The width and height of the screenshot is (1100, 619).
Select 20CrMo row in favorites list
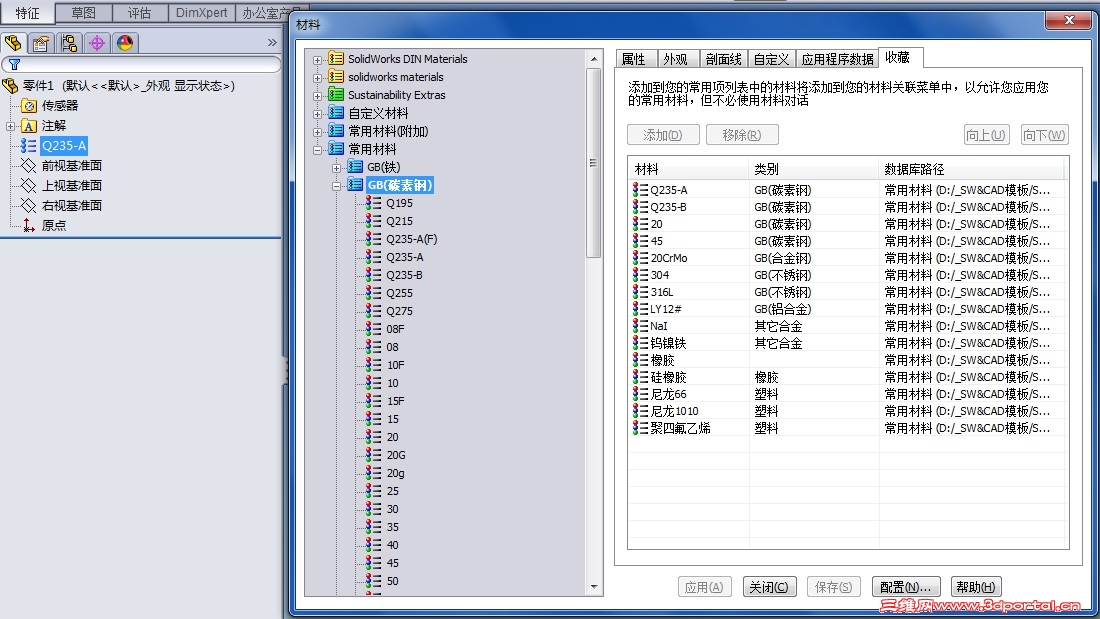[x=847, y=258]
